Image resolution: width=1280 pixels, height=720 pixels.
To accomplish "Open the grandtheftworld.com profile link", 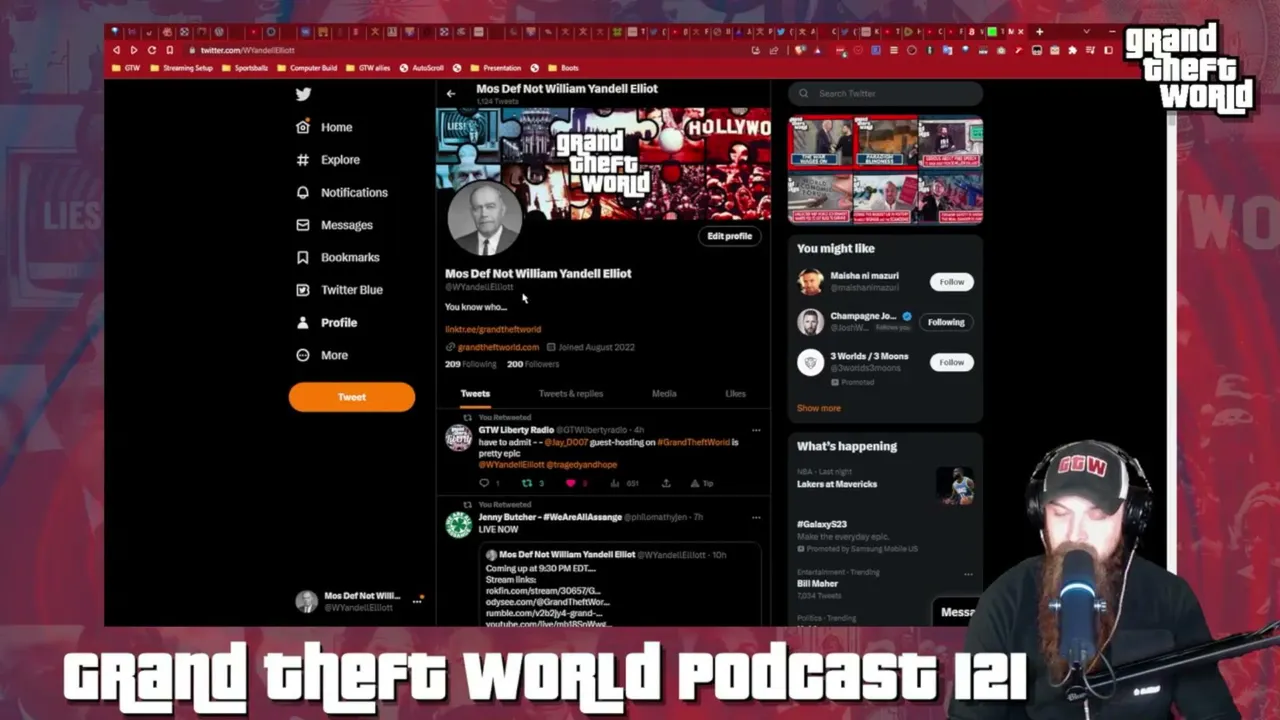I will click(498, 347).
